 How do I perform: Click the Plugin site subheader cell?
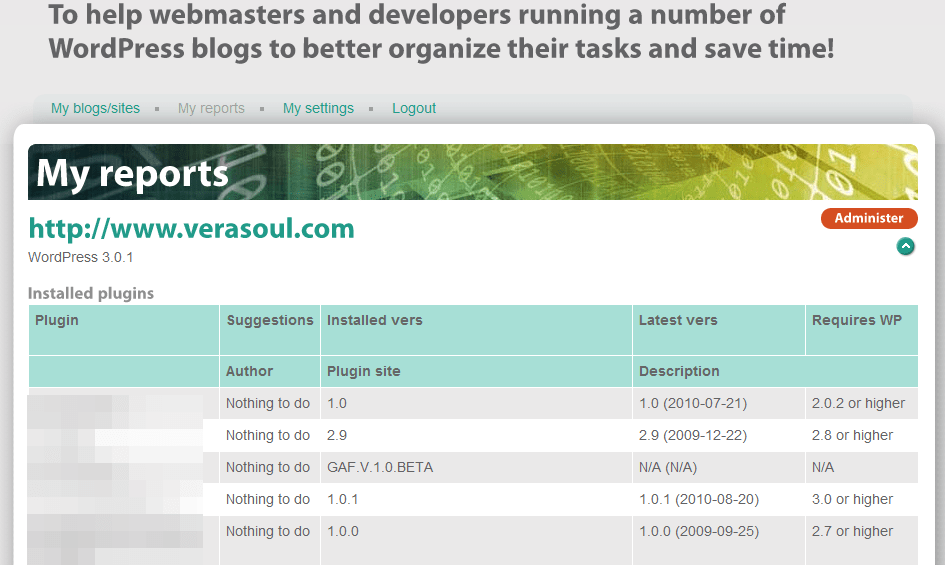363,371
